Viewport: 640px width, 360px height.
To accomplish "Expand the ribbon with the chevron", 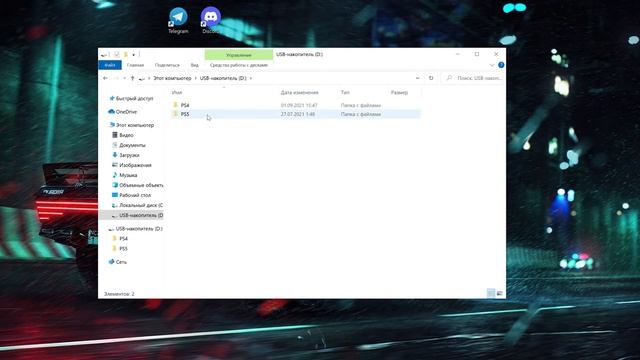I will [492, 65].
